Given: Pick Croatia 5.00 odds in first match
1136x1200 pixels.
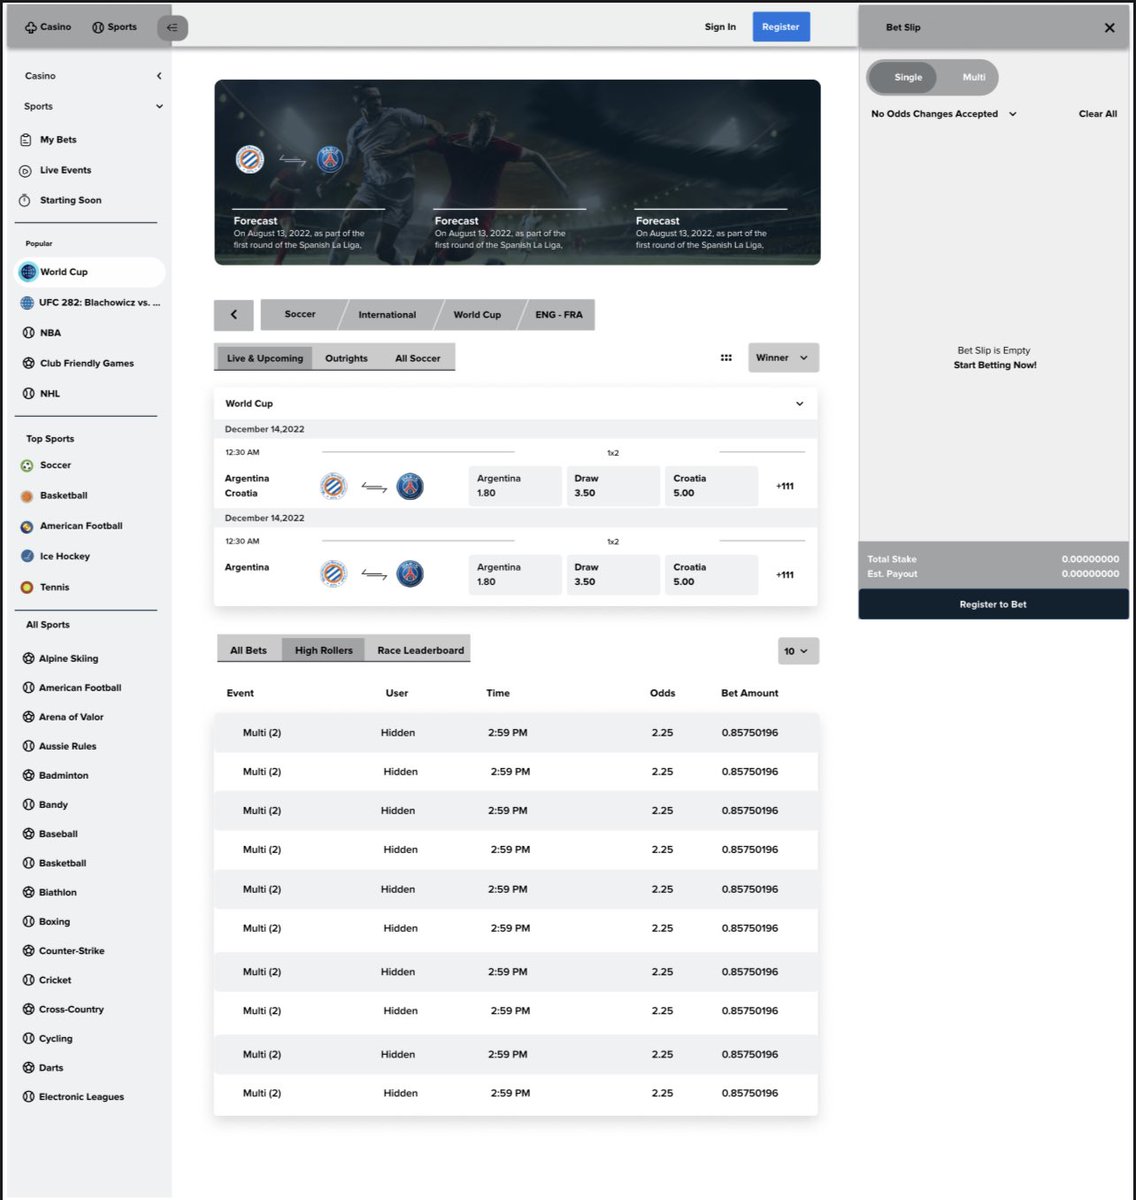Looking at the screenshot, I should point(711,486).
